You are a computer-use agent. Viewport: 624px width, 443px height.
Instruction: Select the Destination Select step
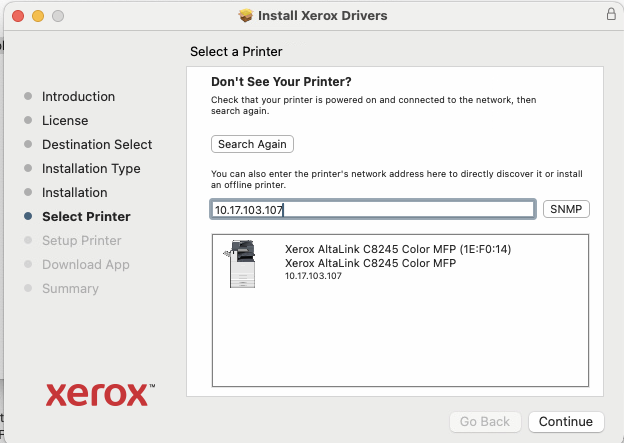(x=97, y=144)
